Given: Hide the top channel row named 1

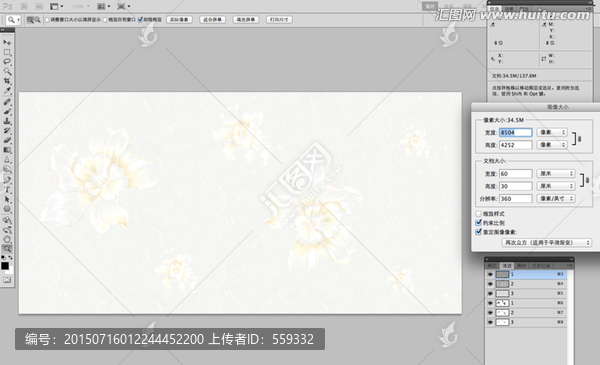Looking at the screenshot, I should coord(490,274).
